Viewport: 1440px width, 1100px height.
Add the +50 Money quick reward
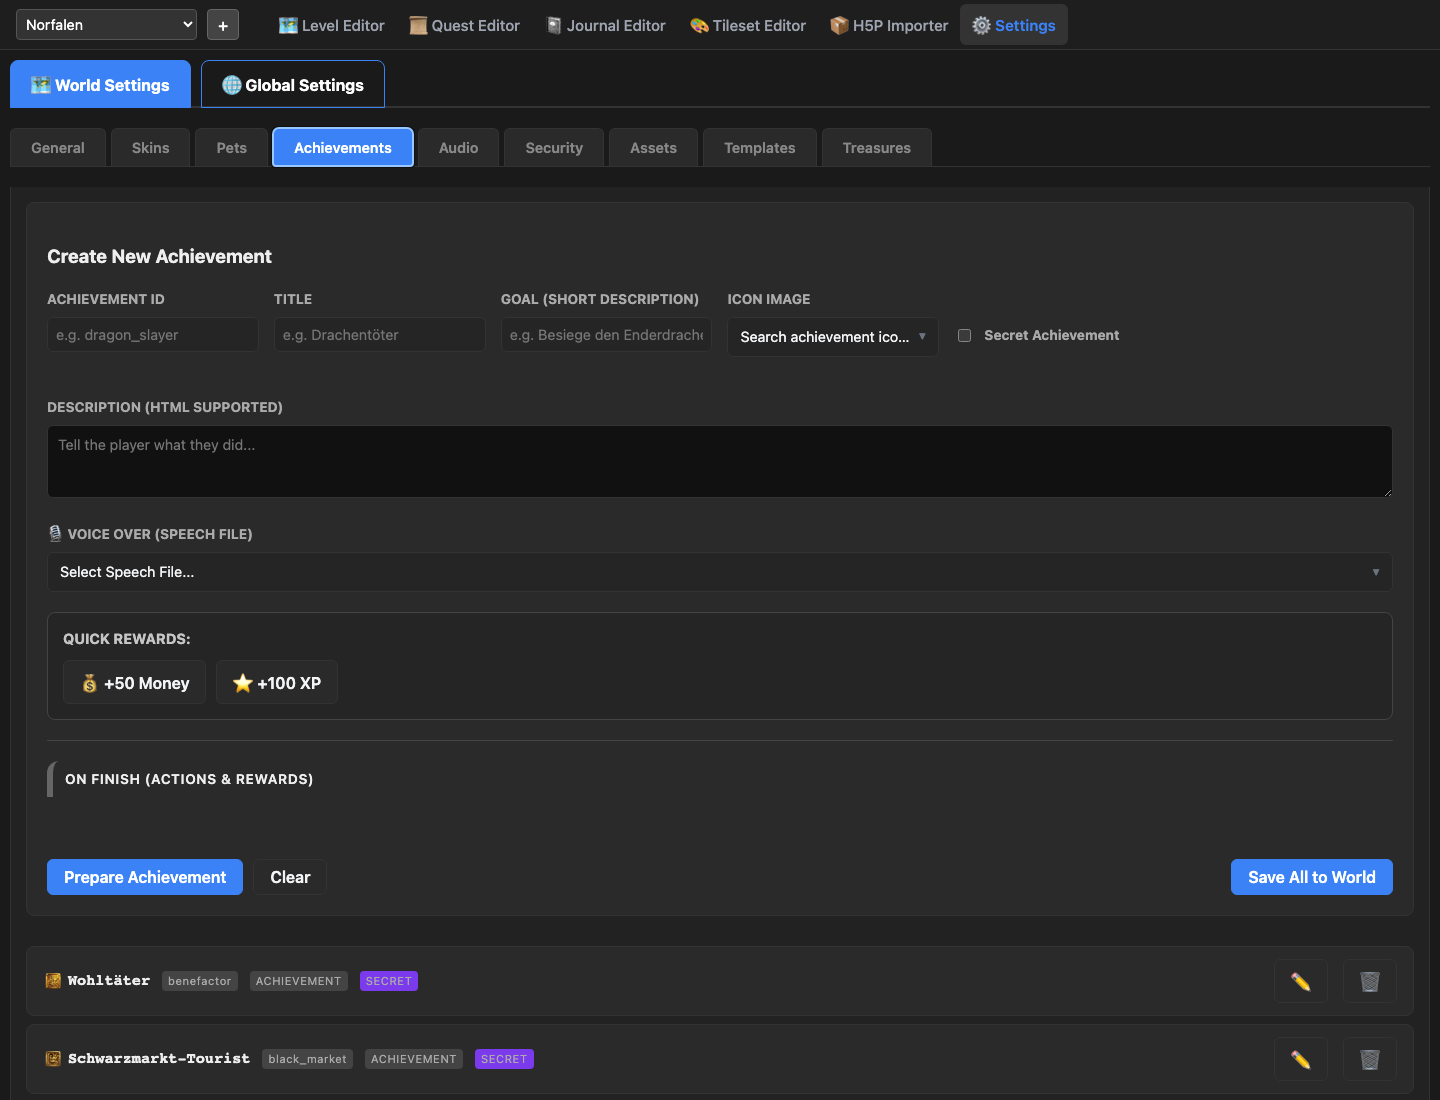pos(135,683)
